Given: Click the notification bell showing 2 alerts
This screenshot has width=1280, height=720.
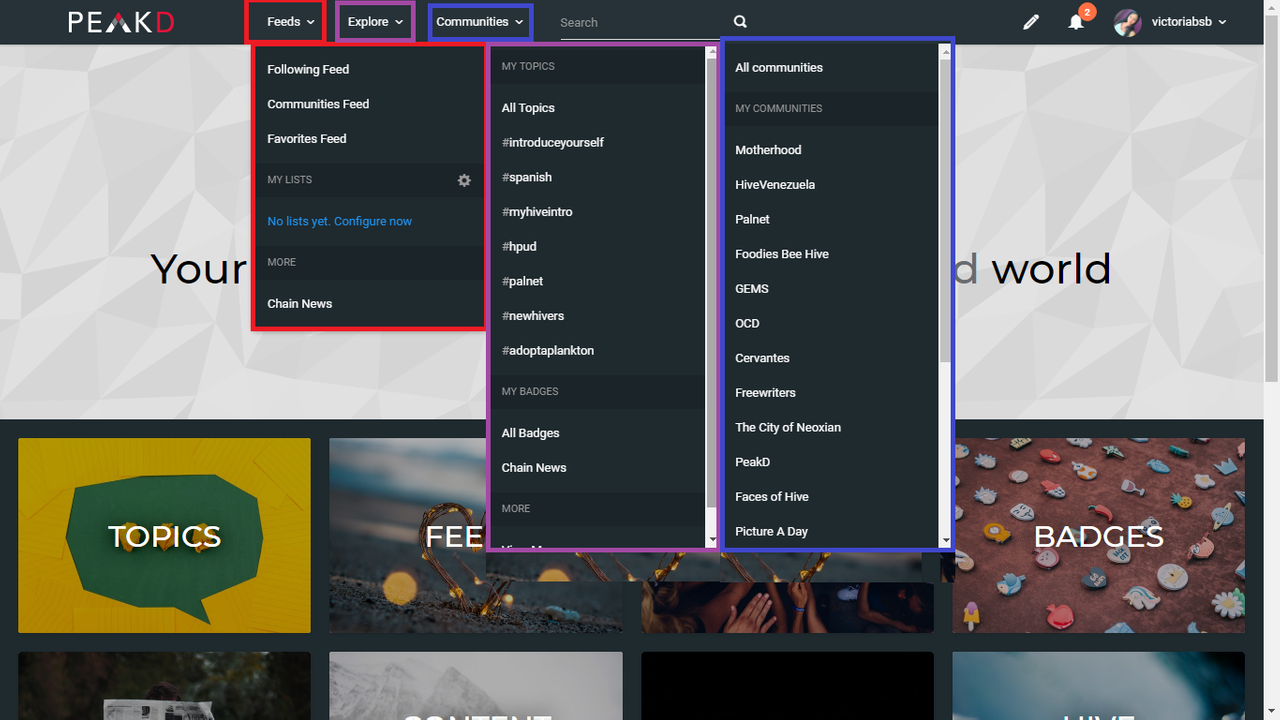Looking at the screenshot, I should 1076,21.
